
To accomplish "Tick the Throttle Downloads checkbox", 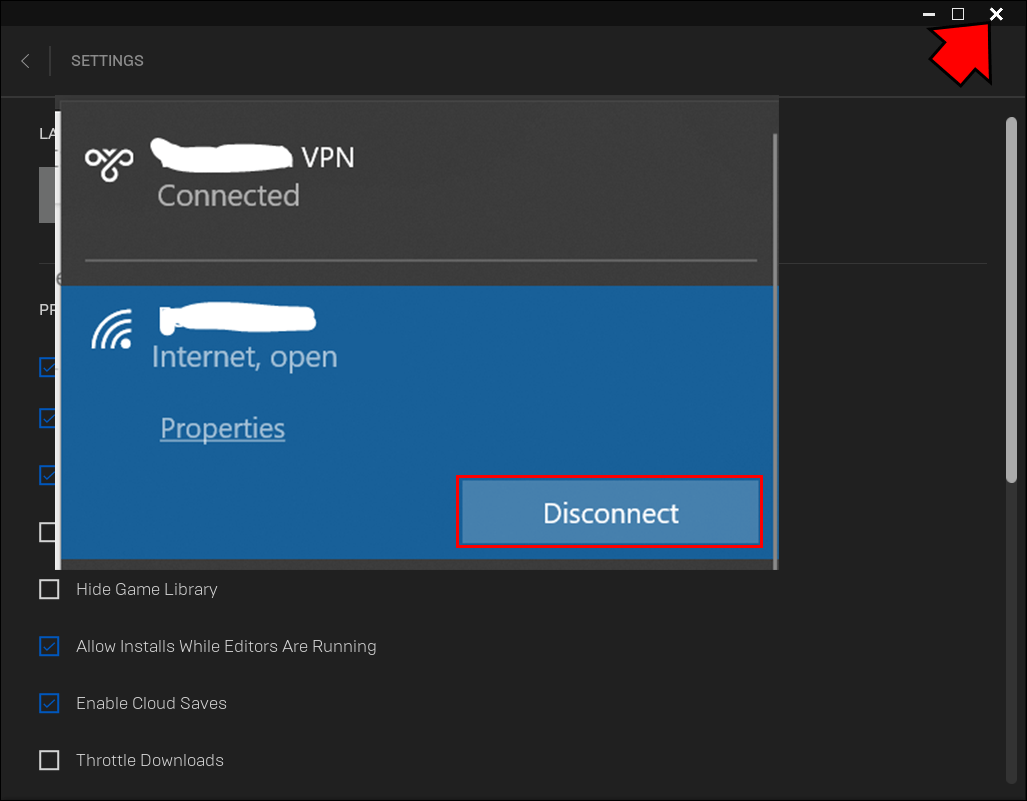I will [x=49, y=760].
